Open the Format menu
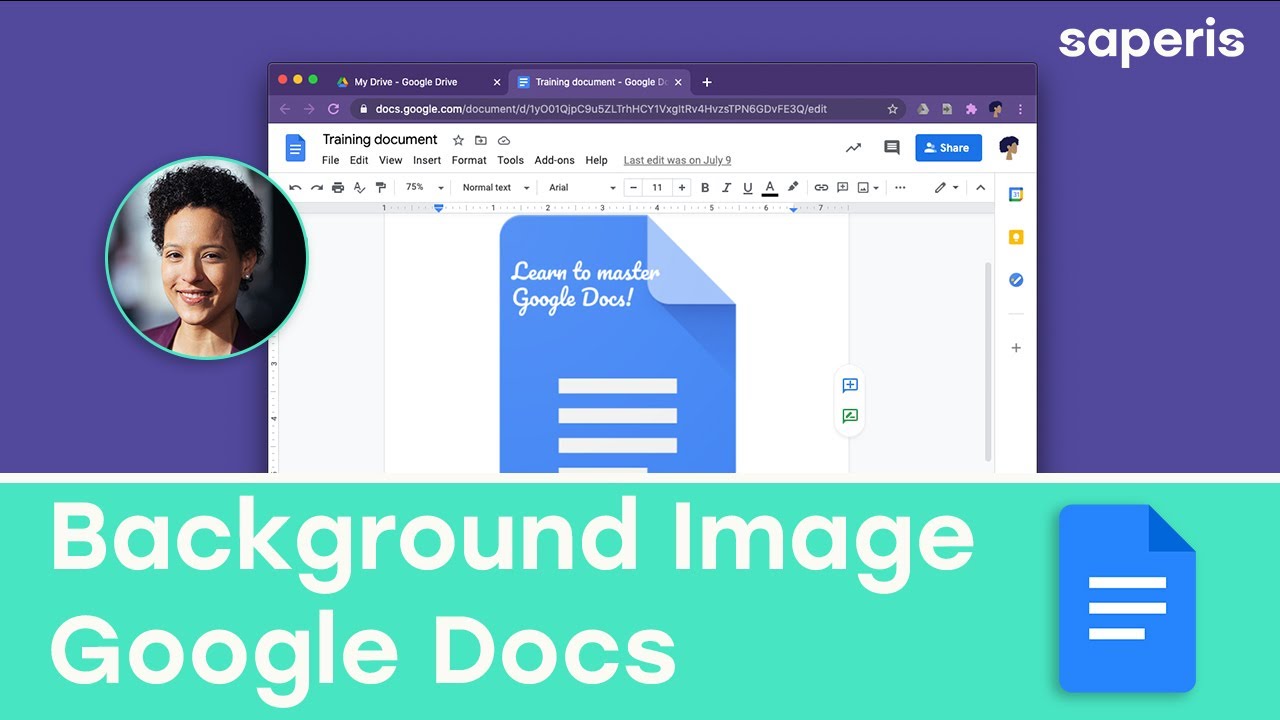The image size is (1280, 720). (469, 160)
